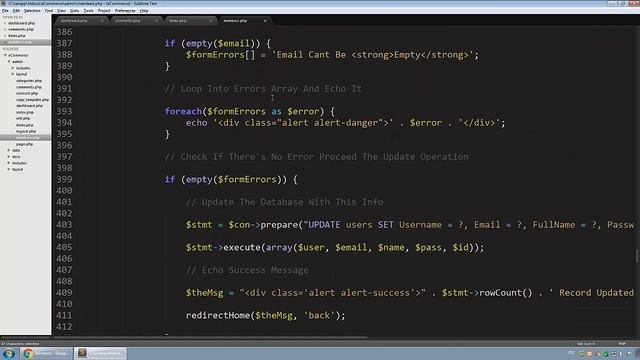Switch to Google Chrome in the taskbar
This screenshot has width=640, height=360.
click(x=46, y=353)
